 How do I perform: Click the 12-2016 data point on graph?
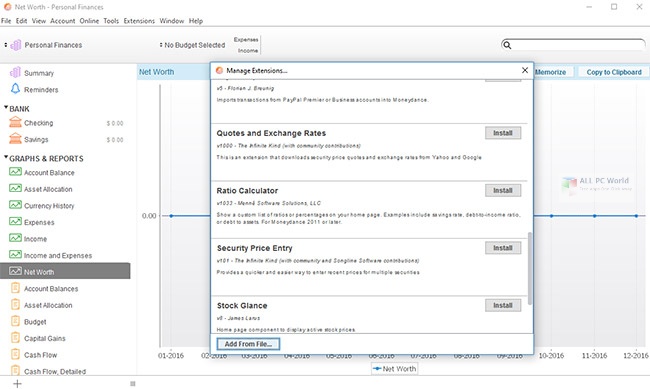pyautogui.click(x=636, y=216)
